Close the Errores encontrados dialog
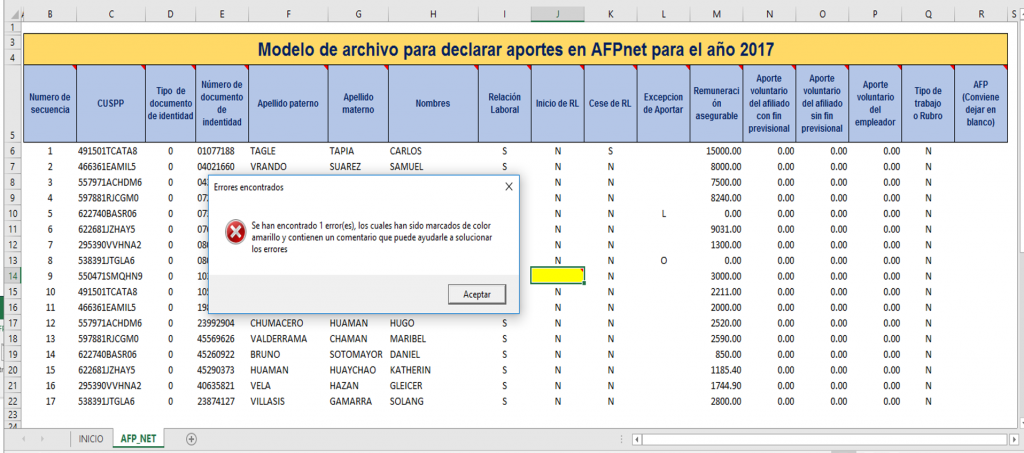Image resolution: width=1024 pixels, height=453 pixels. point(509,187)
